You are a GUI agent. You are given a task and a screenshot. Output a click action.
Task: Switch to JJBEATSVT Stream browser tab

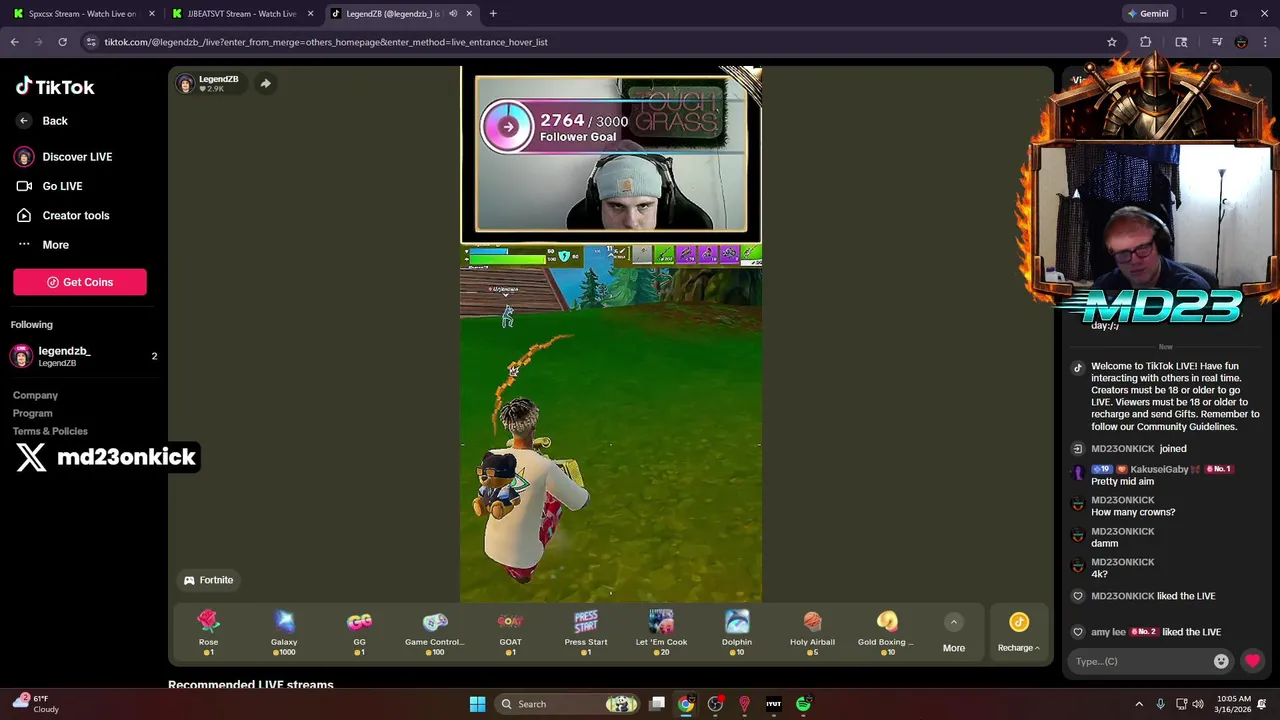[x=241, y=14]
